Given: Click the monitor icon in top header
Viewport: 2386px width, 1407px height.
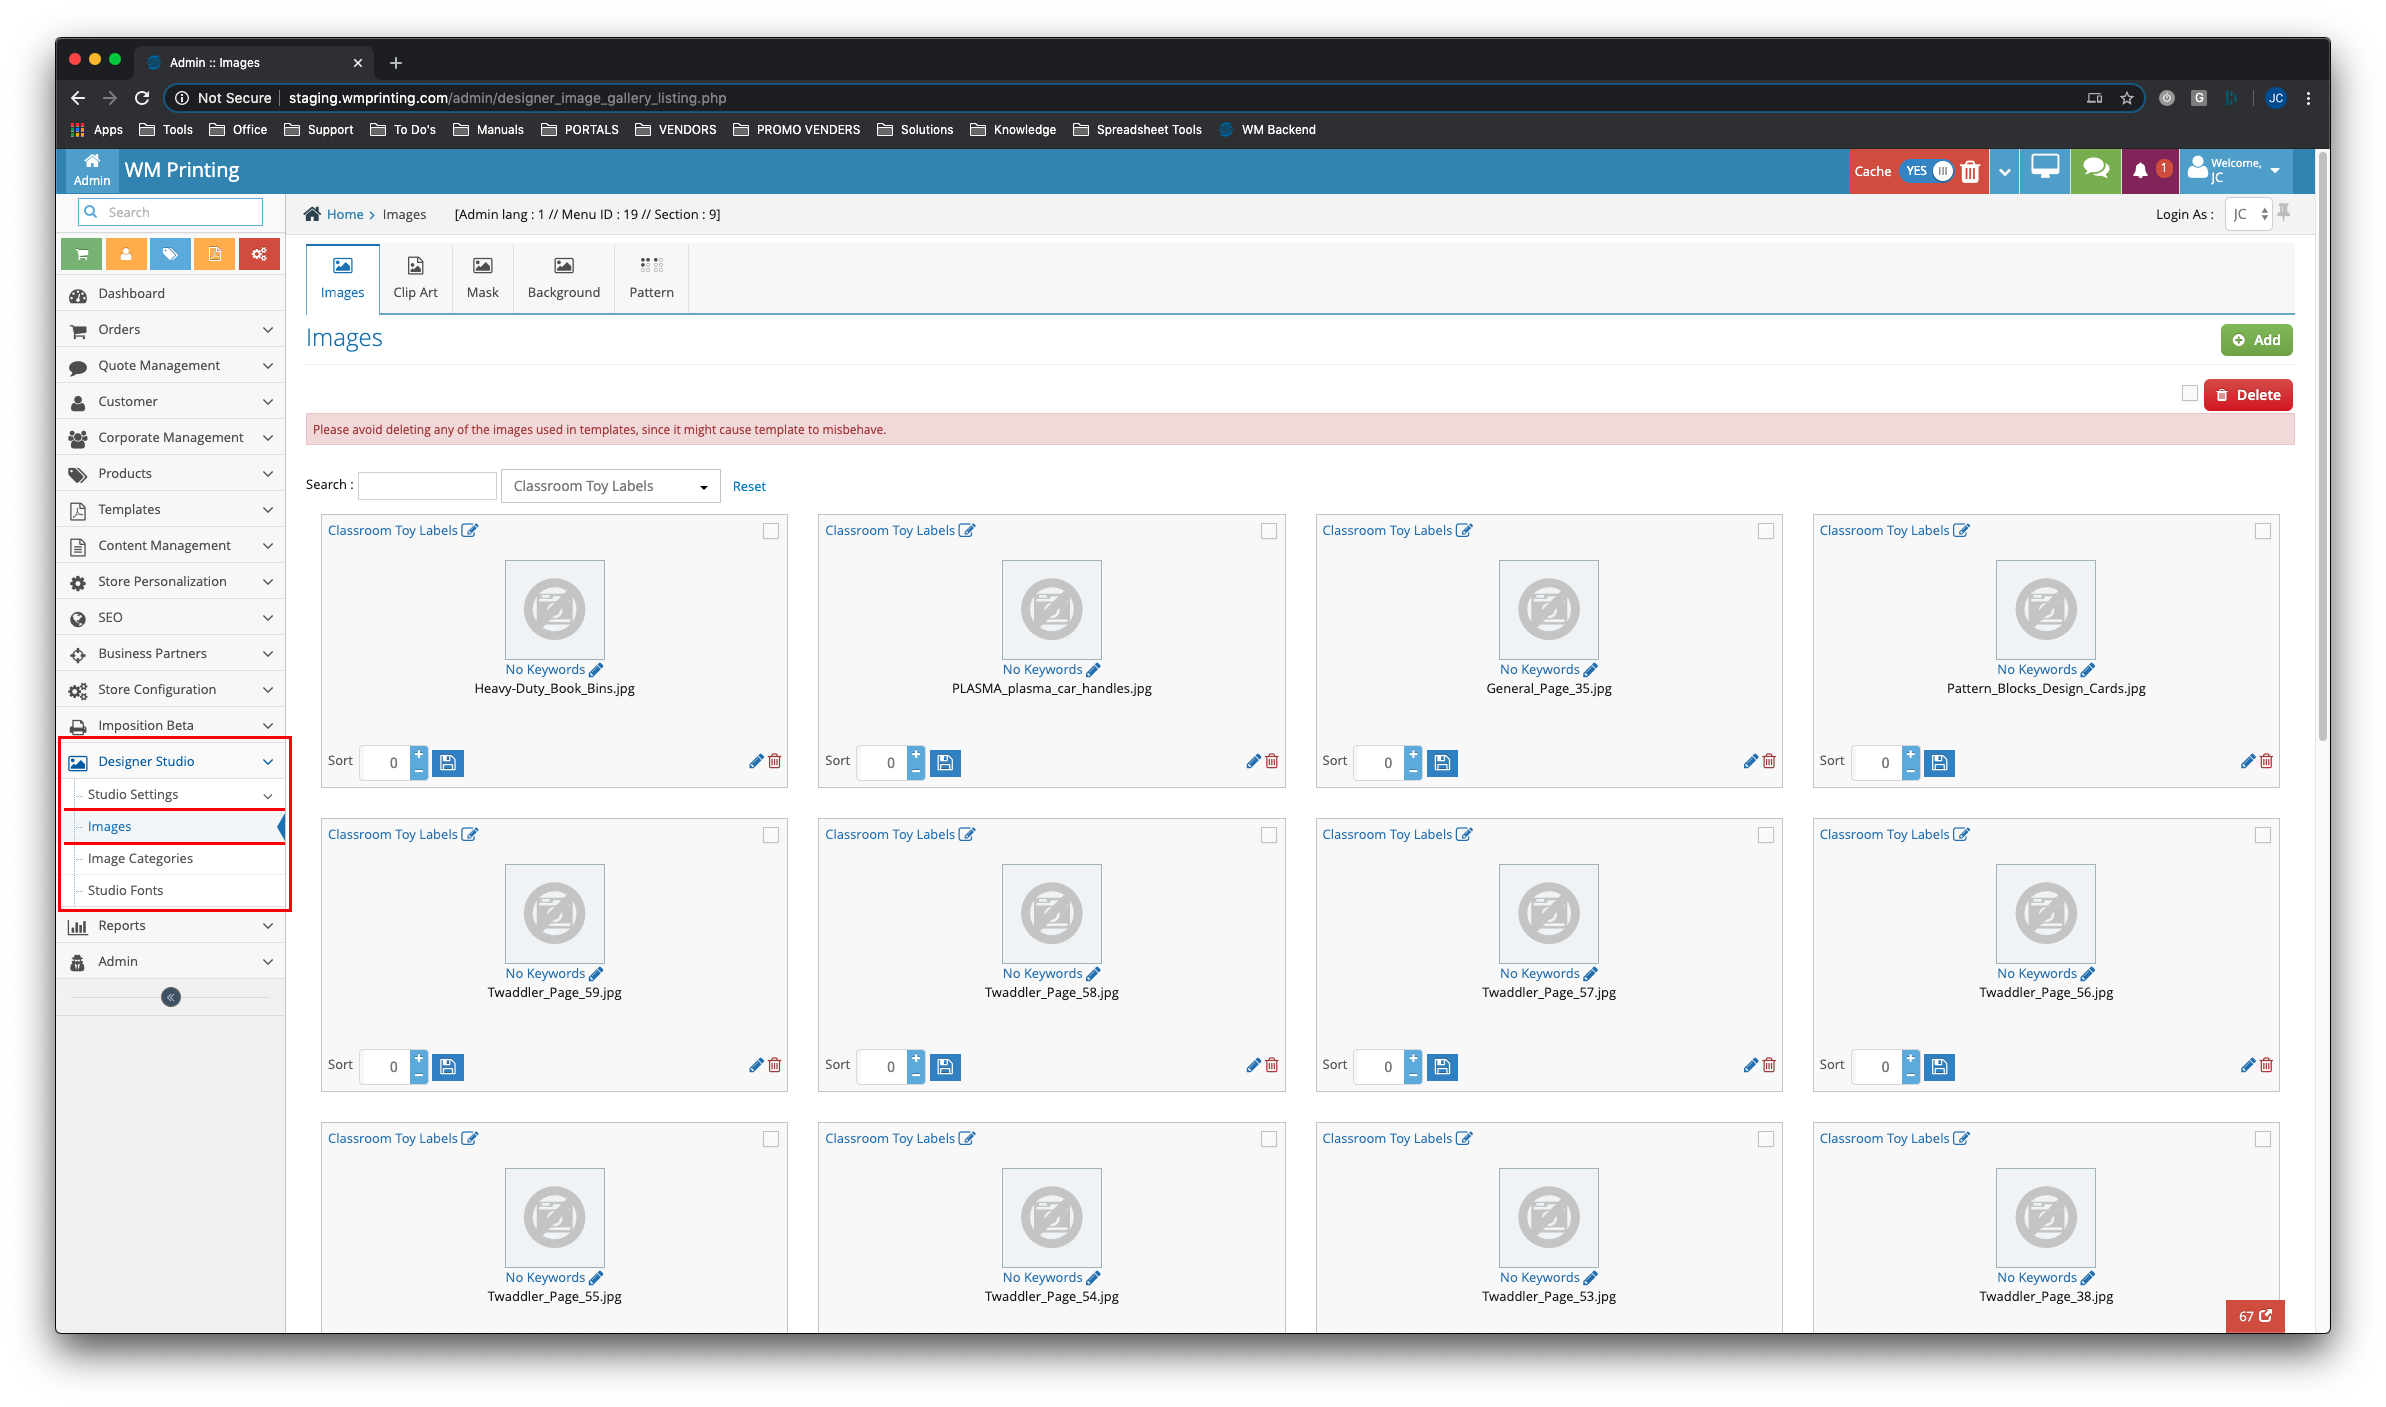Looking at the screenshot, I should click(x=2045, y=169).
